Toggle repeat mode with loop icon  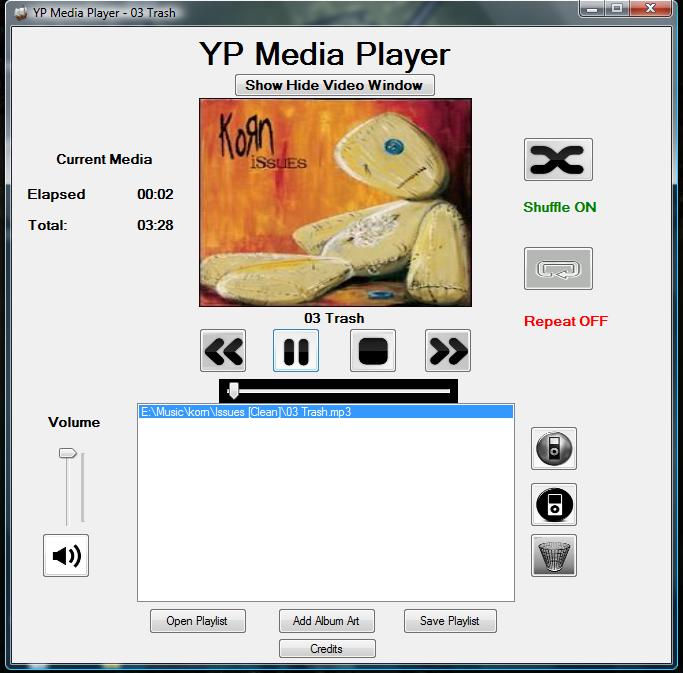558,269
